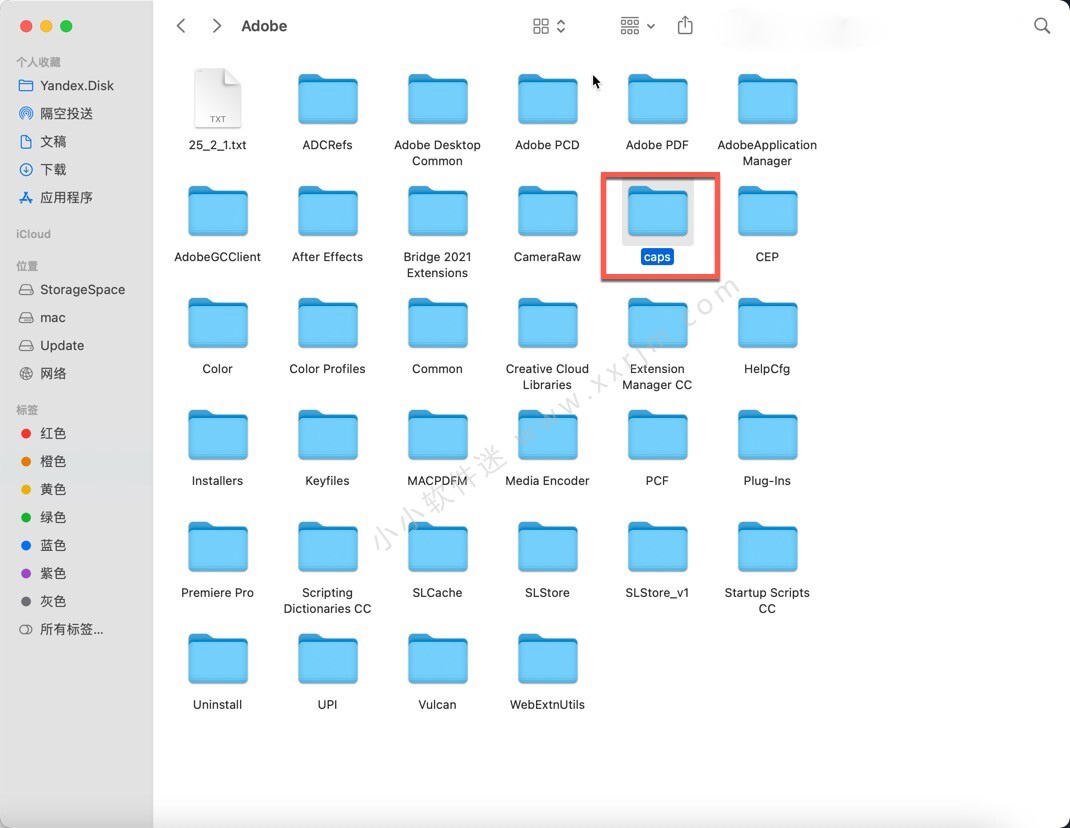This screenshot has width=1070, height=828.
Task: Select Creative Cloud Libraries folder
Action: pyautogui.click(x=547, y=323)
